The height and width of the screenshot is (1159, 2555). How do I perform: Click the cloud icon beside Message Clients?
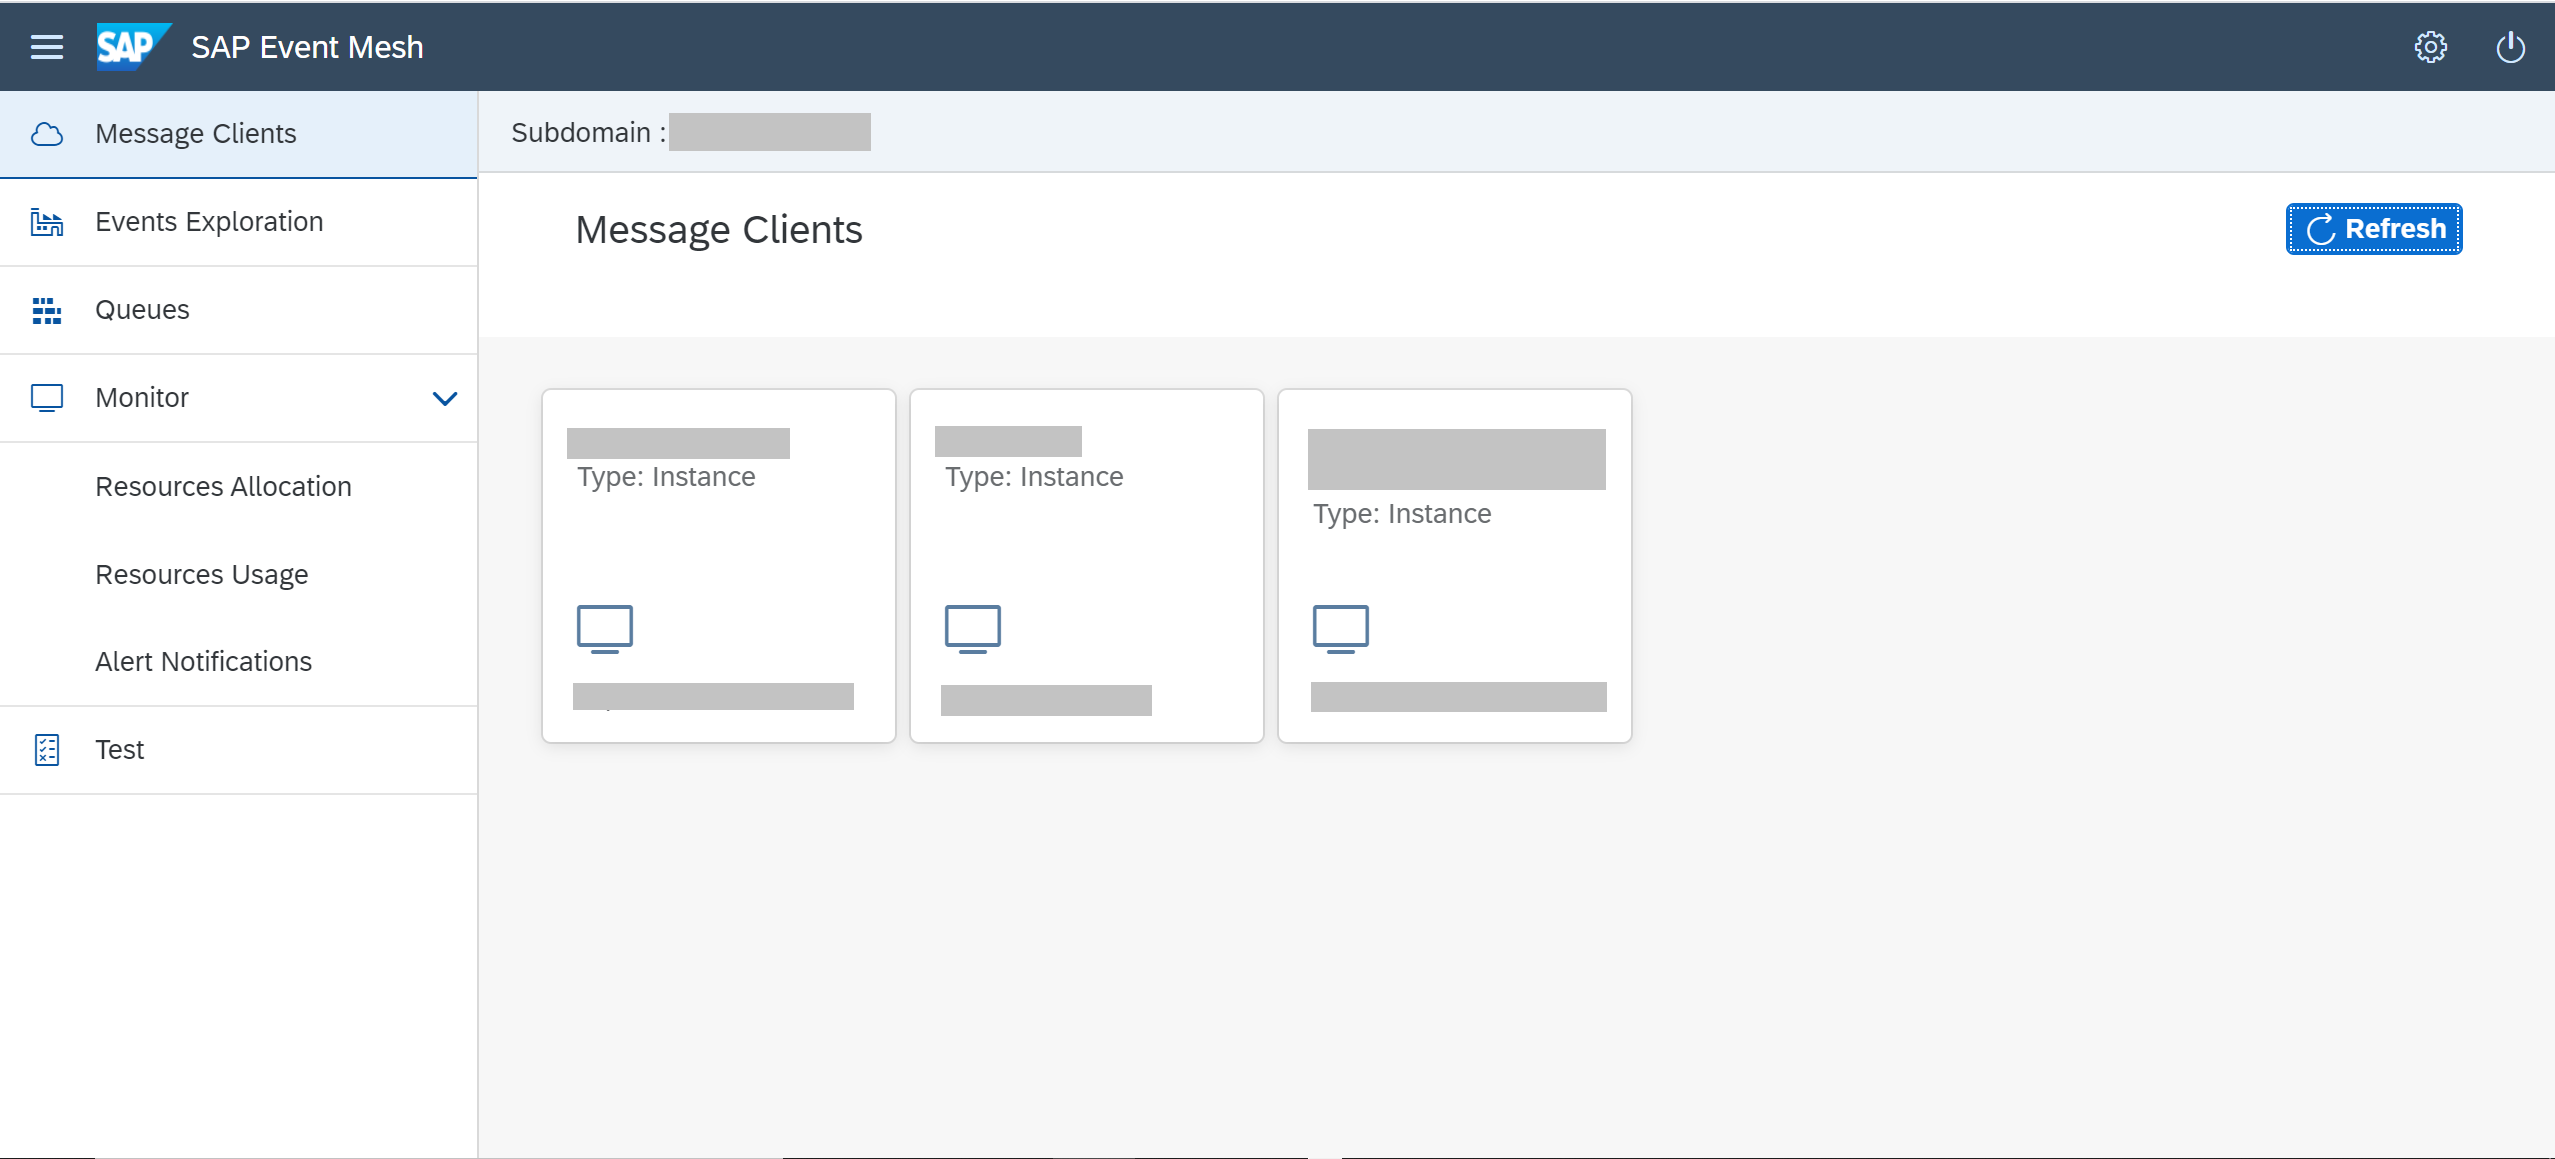tap(47, 134)
